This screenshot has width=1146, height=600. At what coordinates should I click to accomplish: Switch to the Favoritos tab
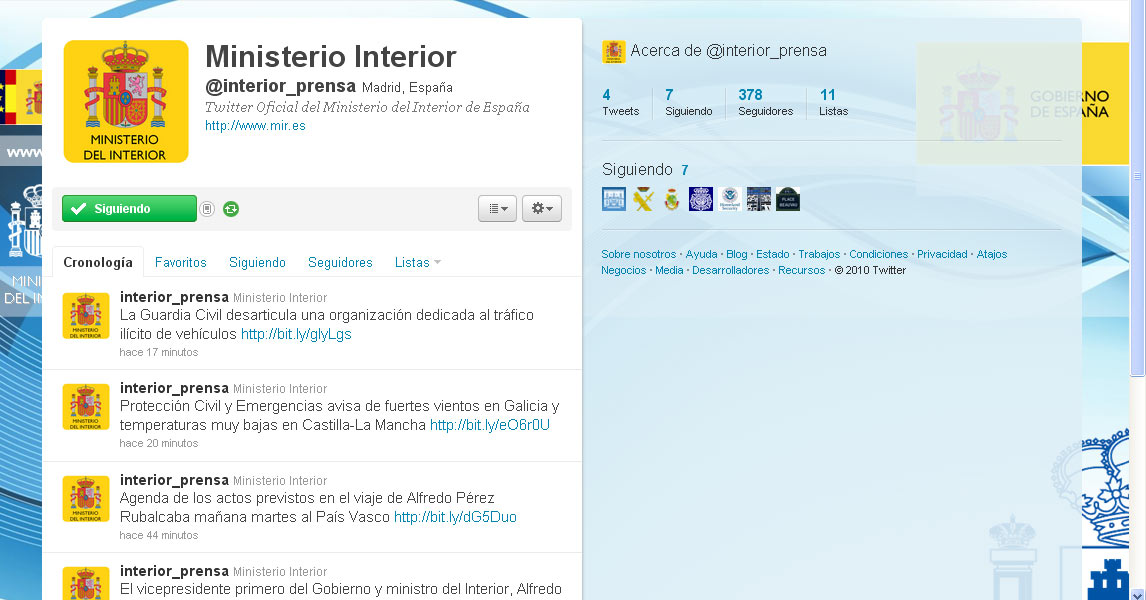180,263
